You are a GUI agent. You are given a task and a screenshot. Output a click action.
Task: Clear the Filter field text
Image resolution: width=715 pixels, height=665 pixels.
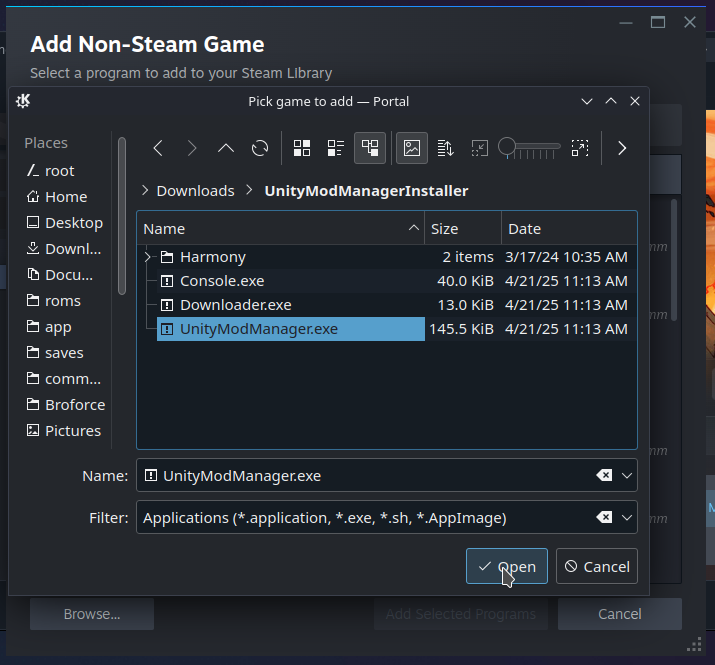[x=604, y=517]
